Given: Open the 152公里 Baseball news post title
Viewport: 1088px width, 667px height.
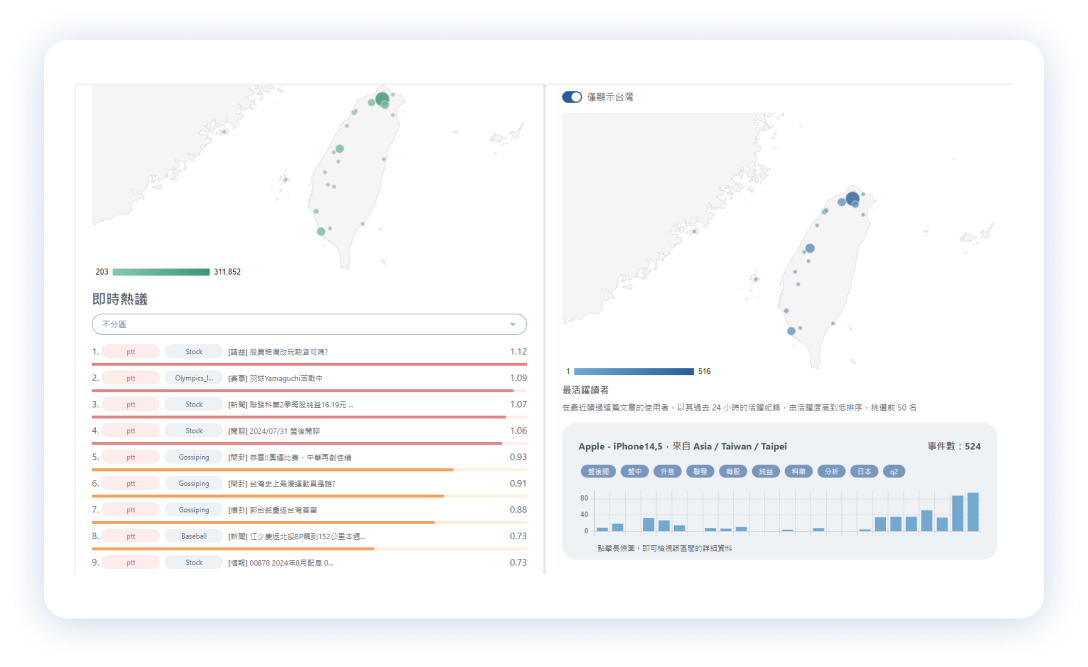Looking at the screenshot, I should [x=296, y=537].
